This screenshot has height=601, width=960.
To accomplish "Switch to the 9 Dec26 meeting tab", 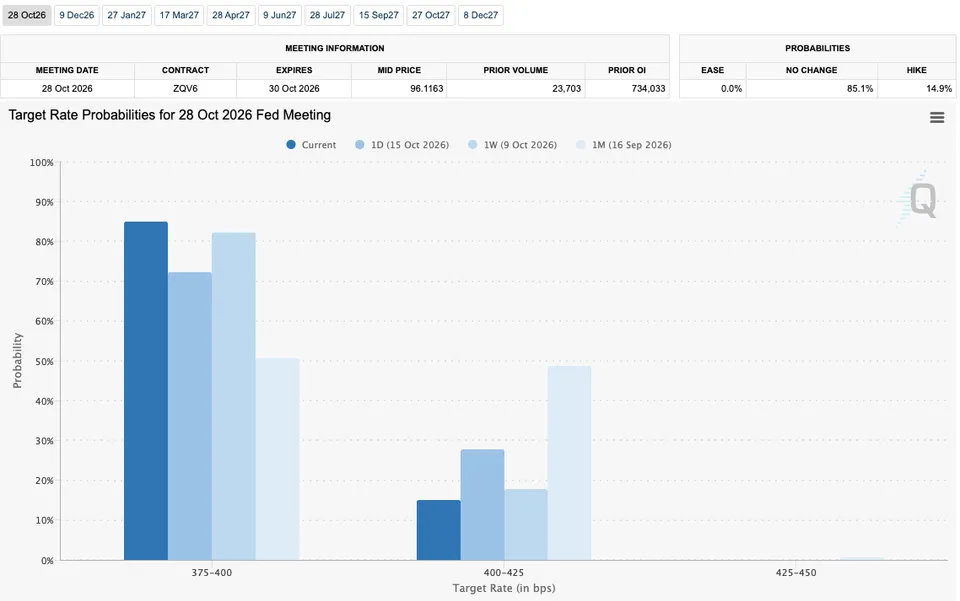I will [x=77, y=15].
